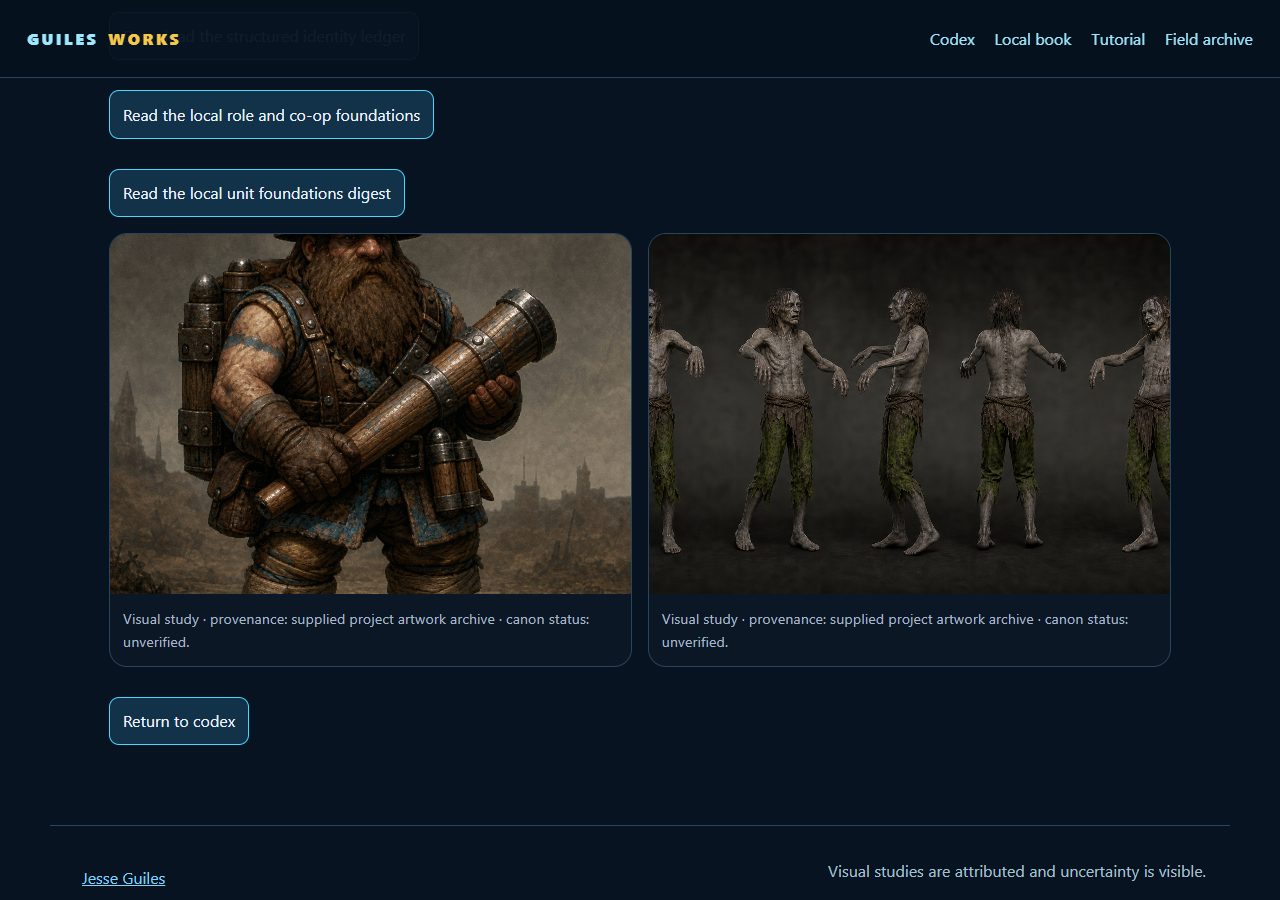Read the local unit foundations digest
The height and width of the screenshot is (900, 1280).
[257, 193]
